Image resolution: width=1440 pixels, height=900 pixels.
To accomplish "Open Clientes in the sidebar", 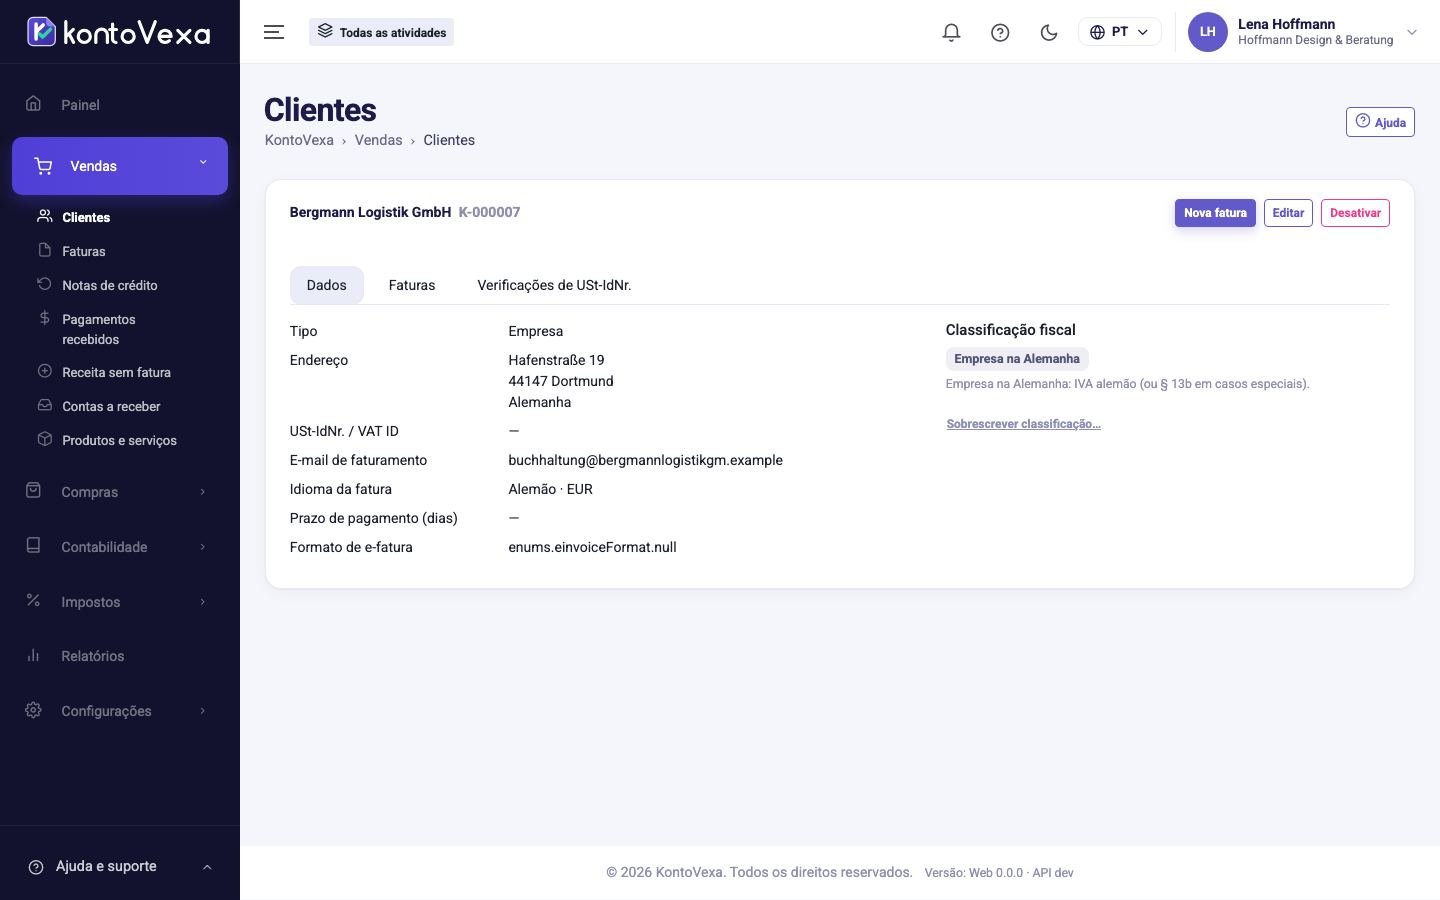I will [x=86, y=217].
